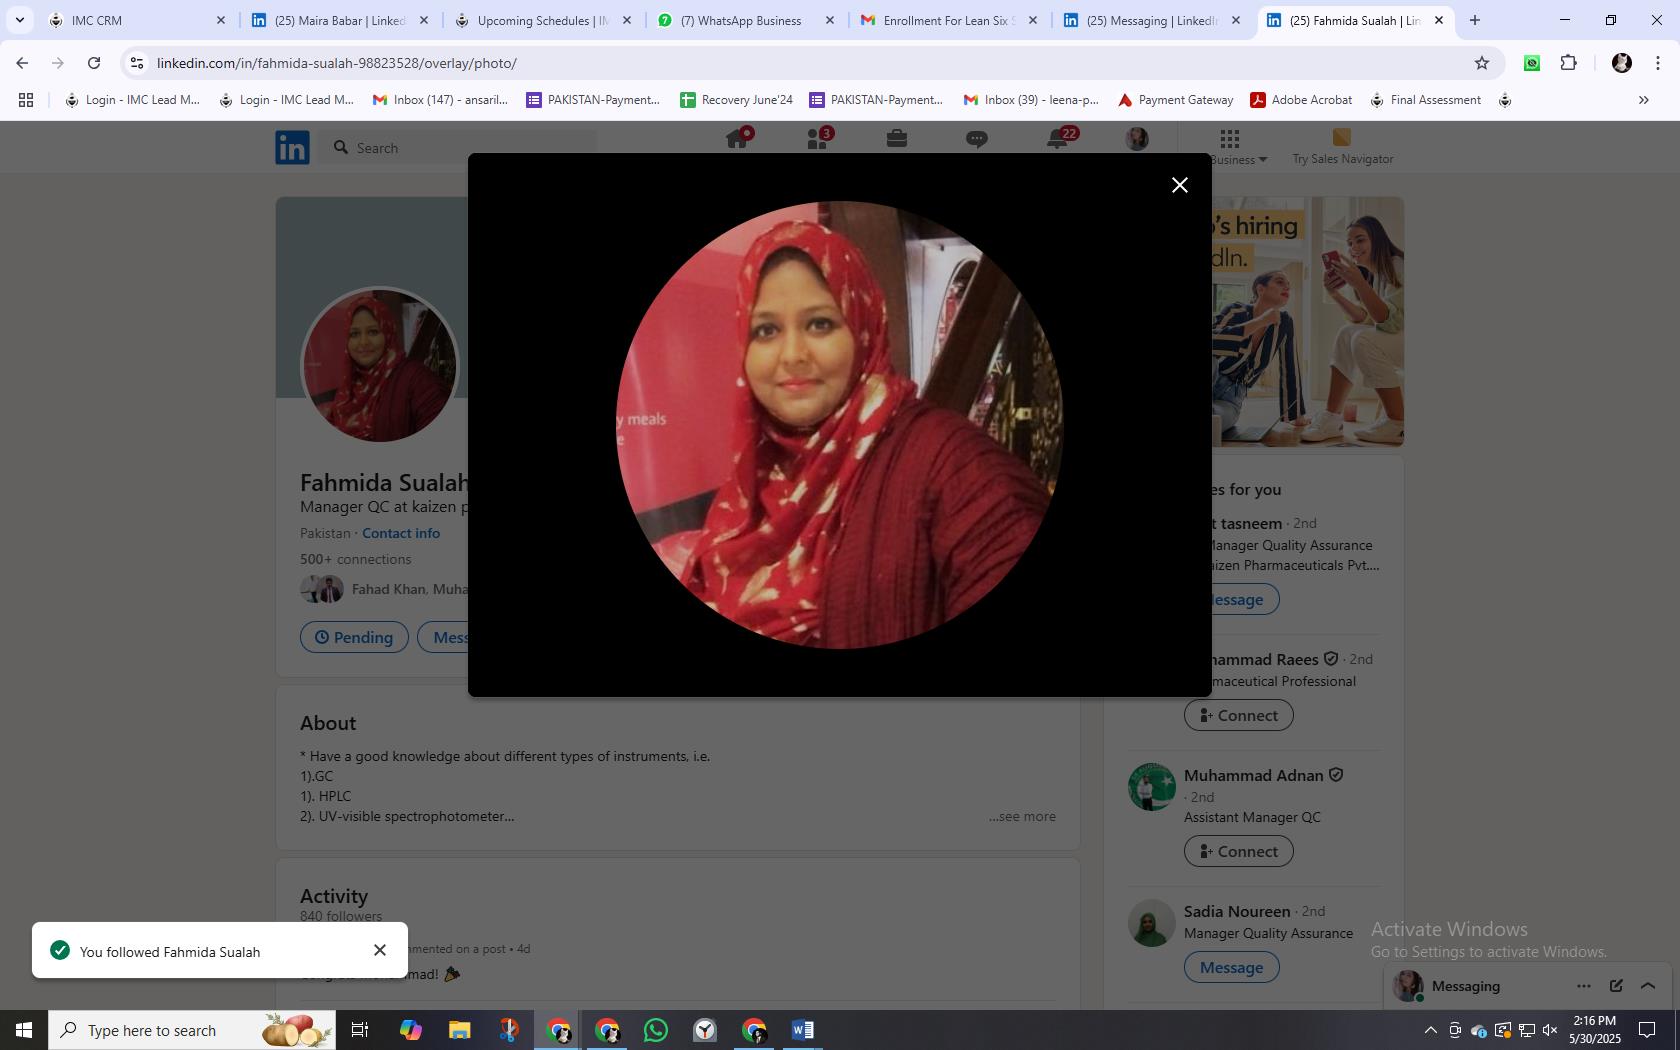Open the taskbar clock and date
Image resolution: width=1680 pixels, height=1050 pixels.
1594,1030
